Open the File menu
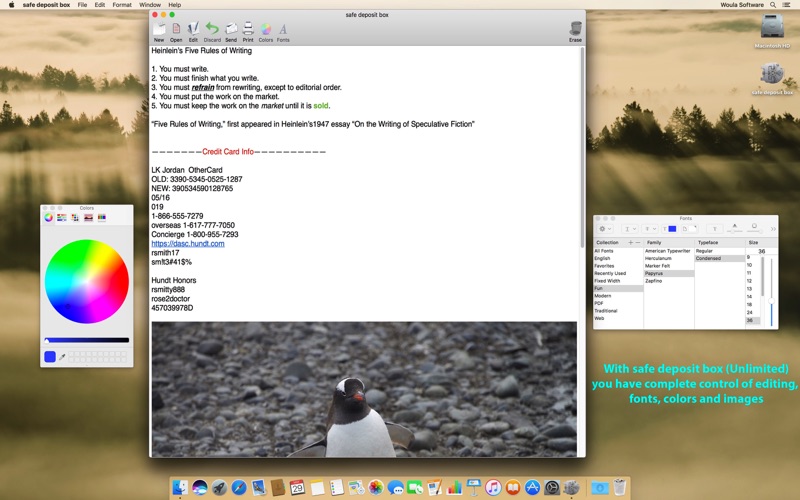 point(82,5)
